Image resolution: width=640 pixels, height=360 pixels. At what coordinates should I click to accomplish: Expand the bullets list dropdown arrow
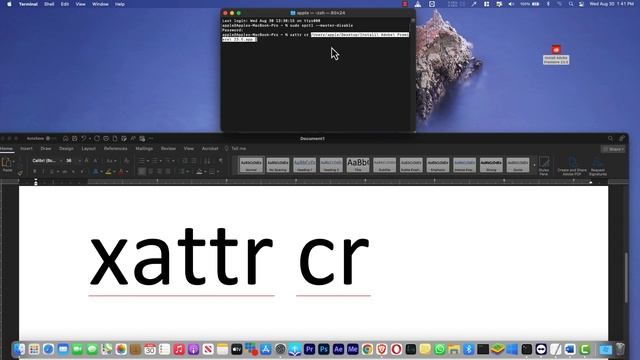tap(147, 161)
